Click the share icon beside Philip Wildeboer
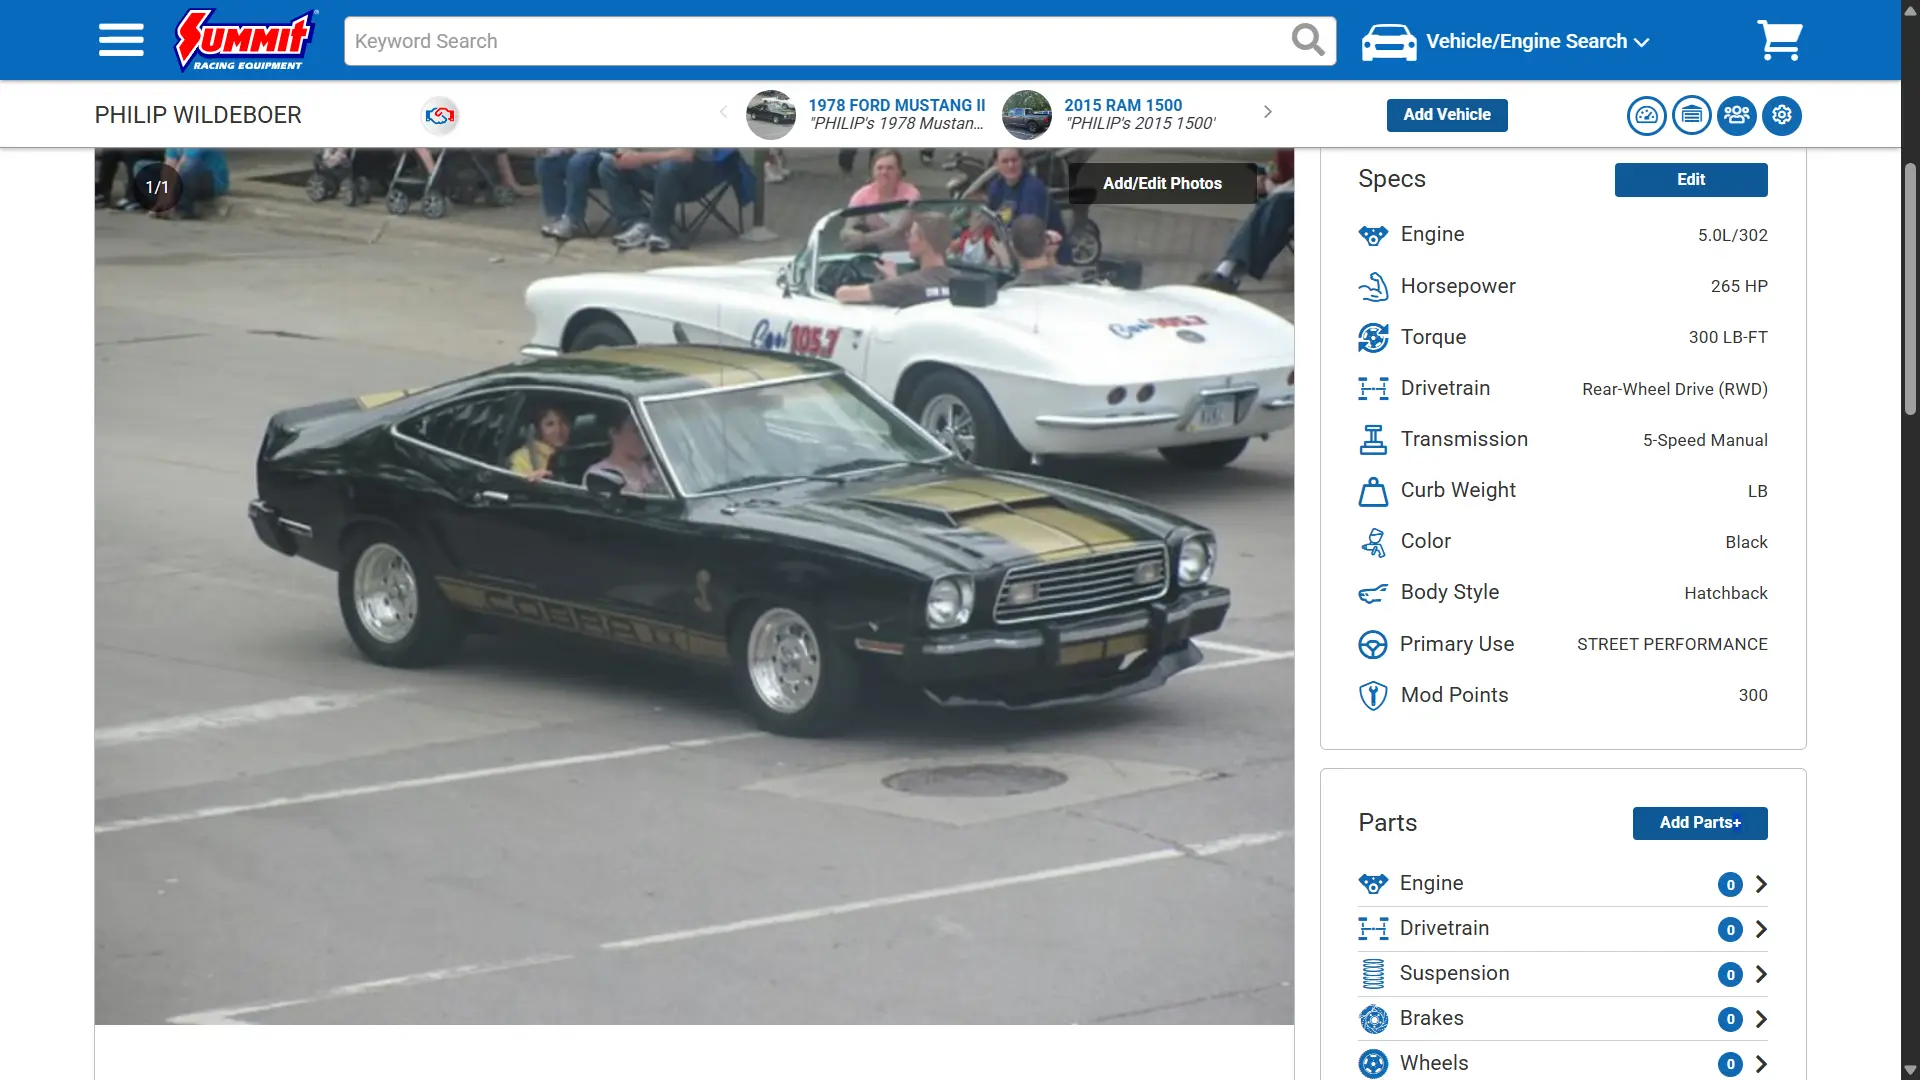 (x=440, y=116)
